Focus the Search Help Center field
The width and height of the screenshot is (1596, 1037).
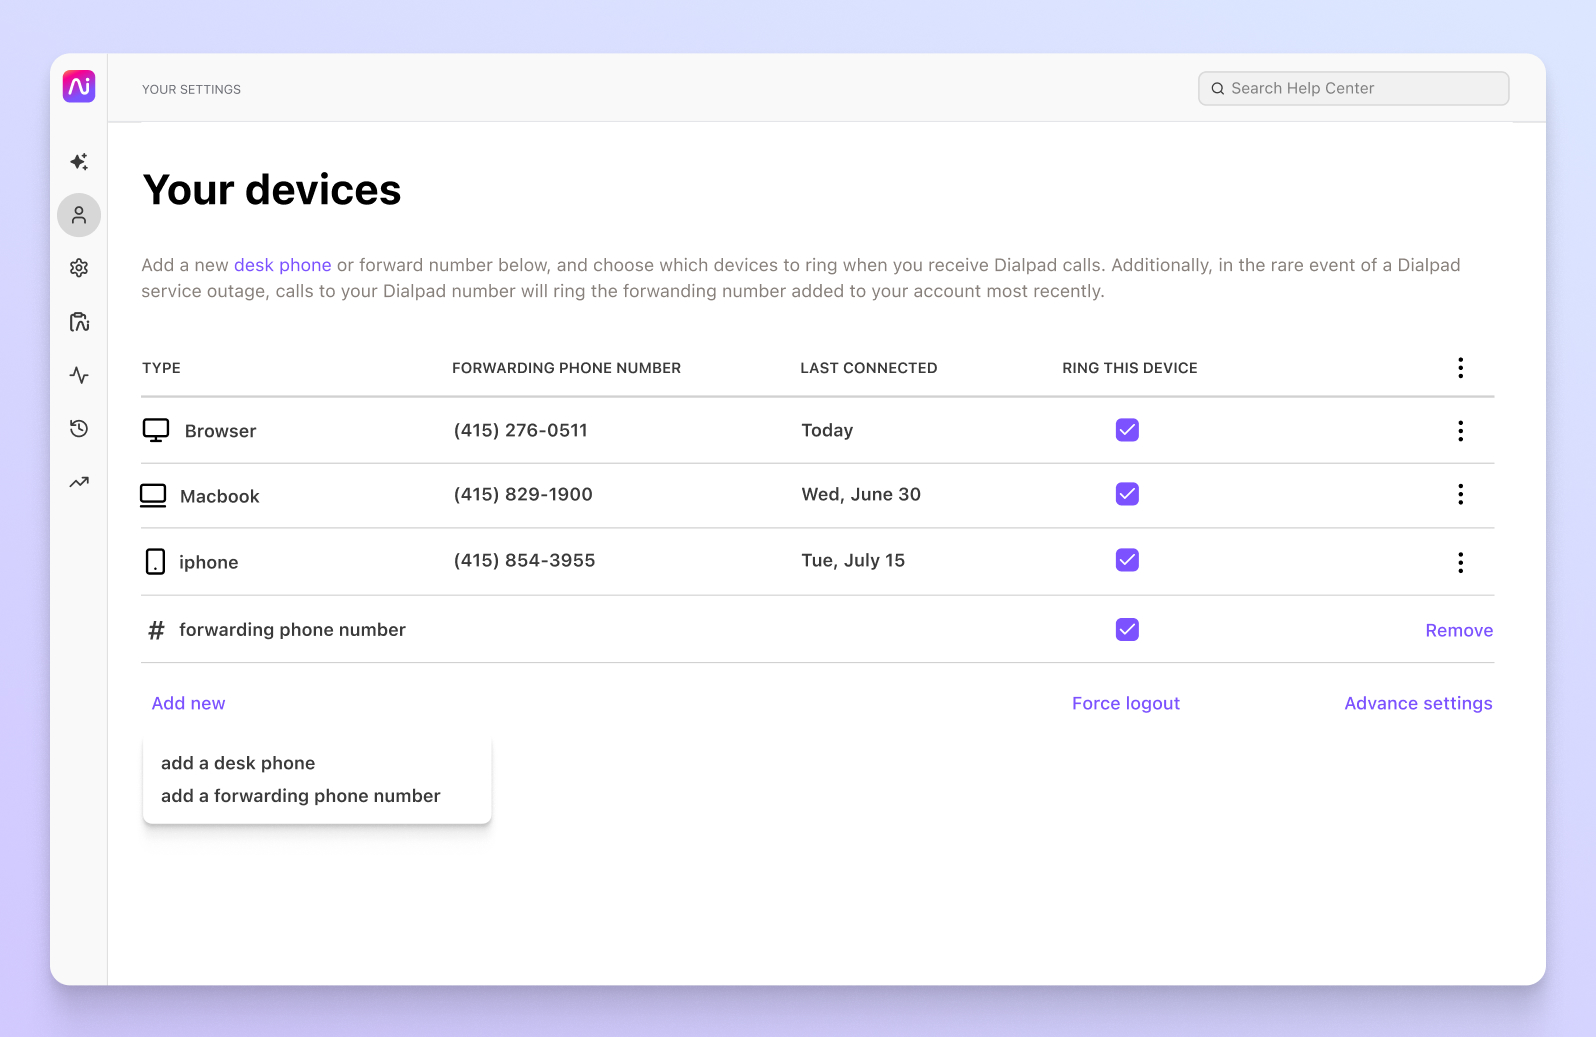1354,88
